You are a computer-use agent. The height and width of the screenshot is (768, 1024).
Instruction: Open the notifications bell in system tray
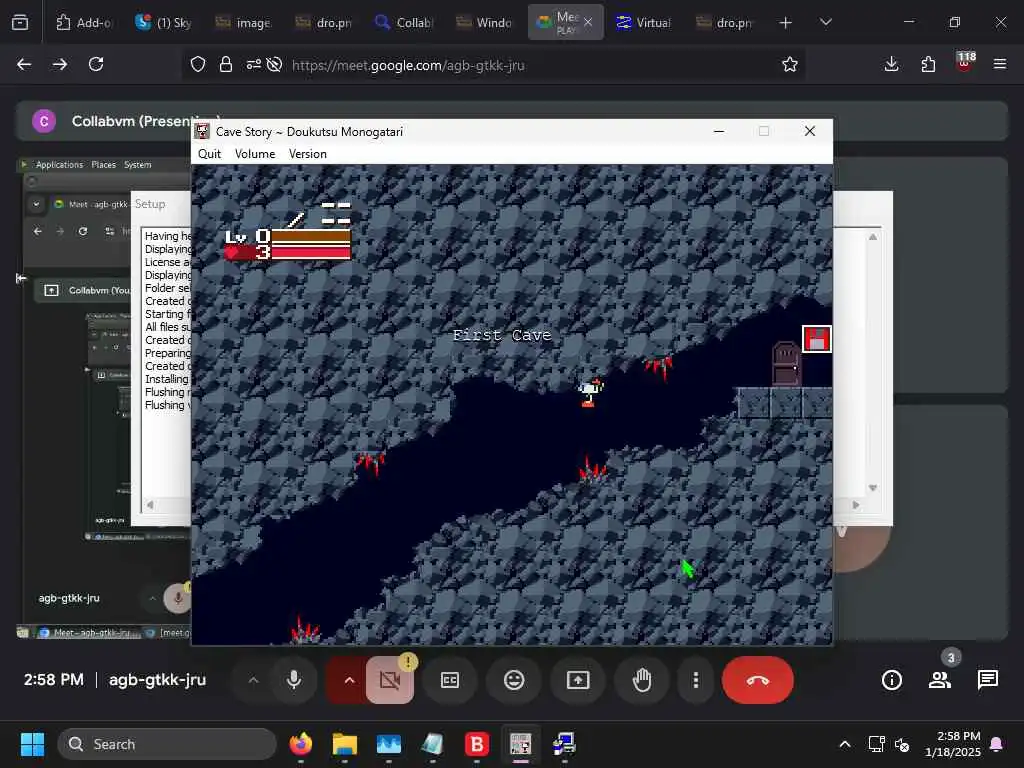pyautogui.click(x=997, y=744)
